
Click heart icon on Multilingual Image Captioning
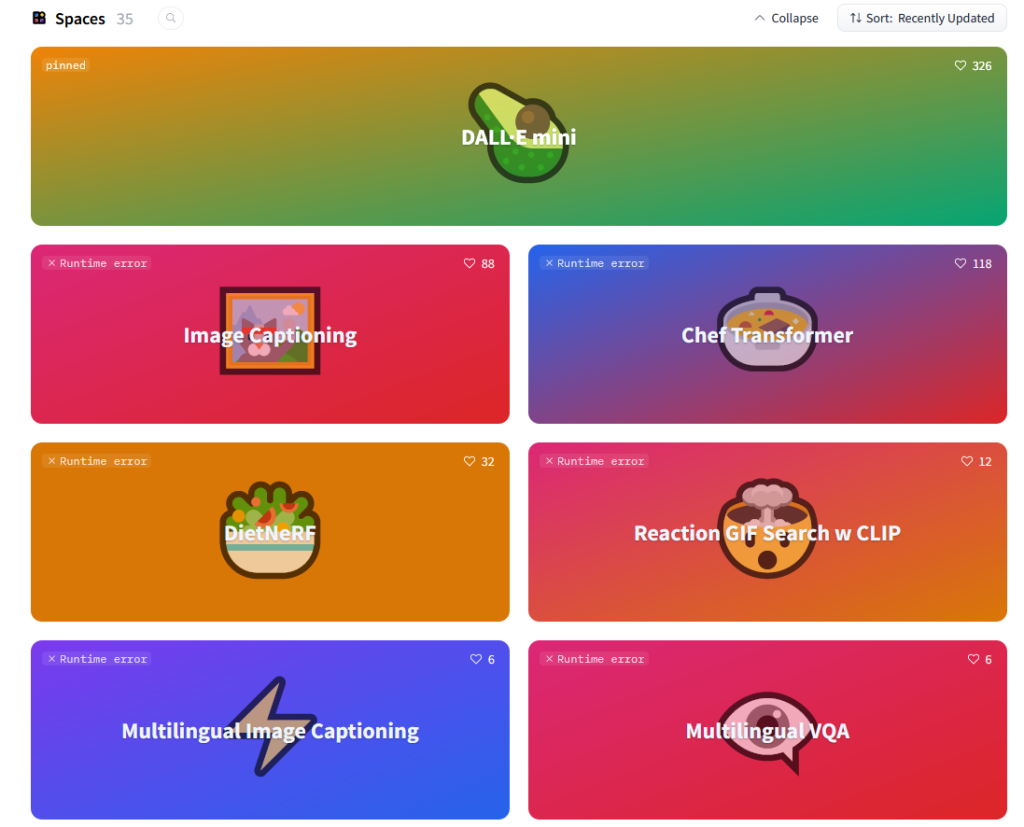(x=475, y=659)
